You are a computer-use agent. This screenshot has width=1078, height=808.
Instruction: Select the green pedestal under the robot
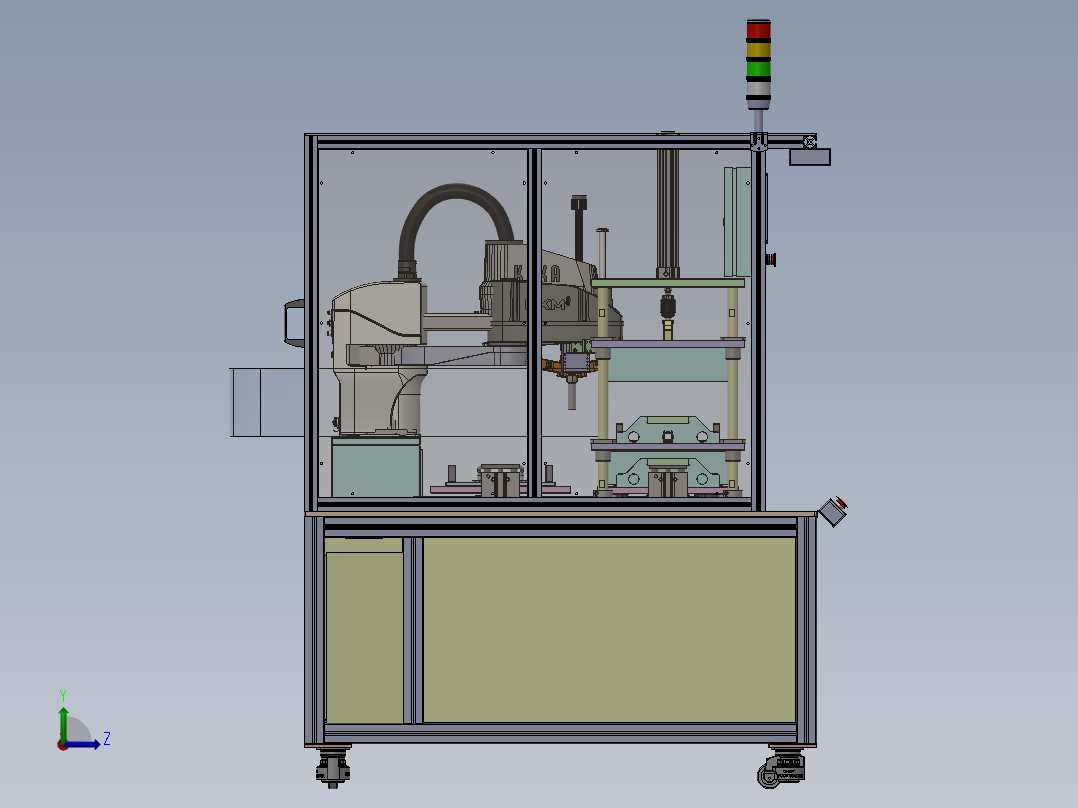[x=376, y=466]
